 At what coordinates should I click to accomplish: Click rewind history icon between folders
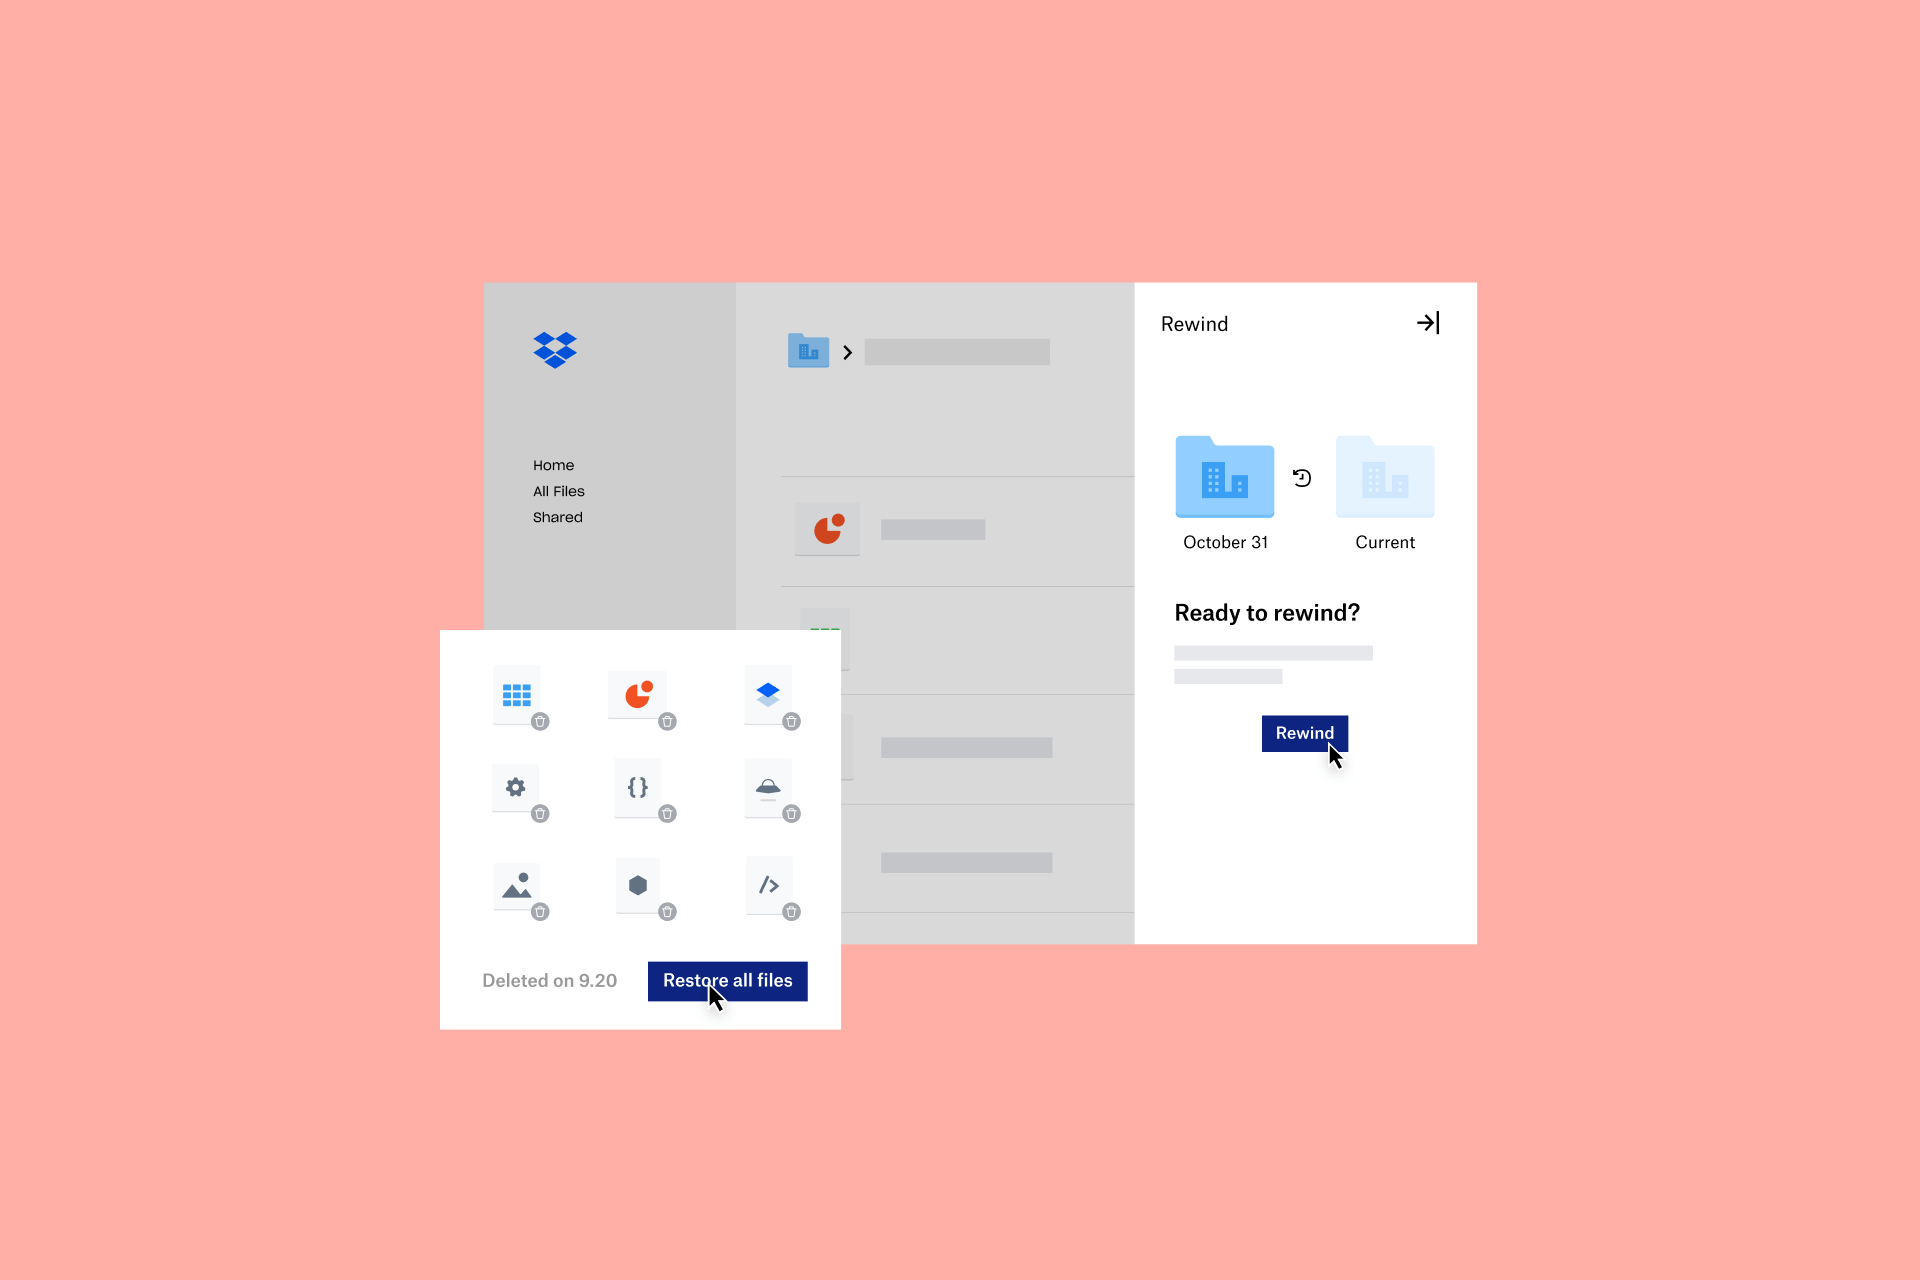coord(1300,479)
